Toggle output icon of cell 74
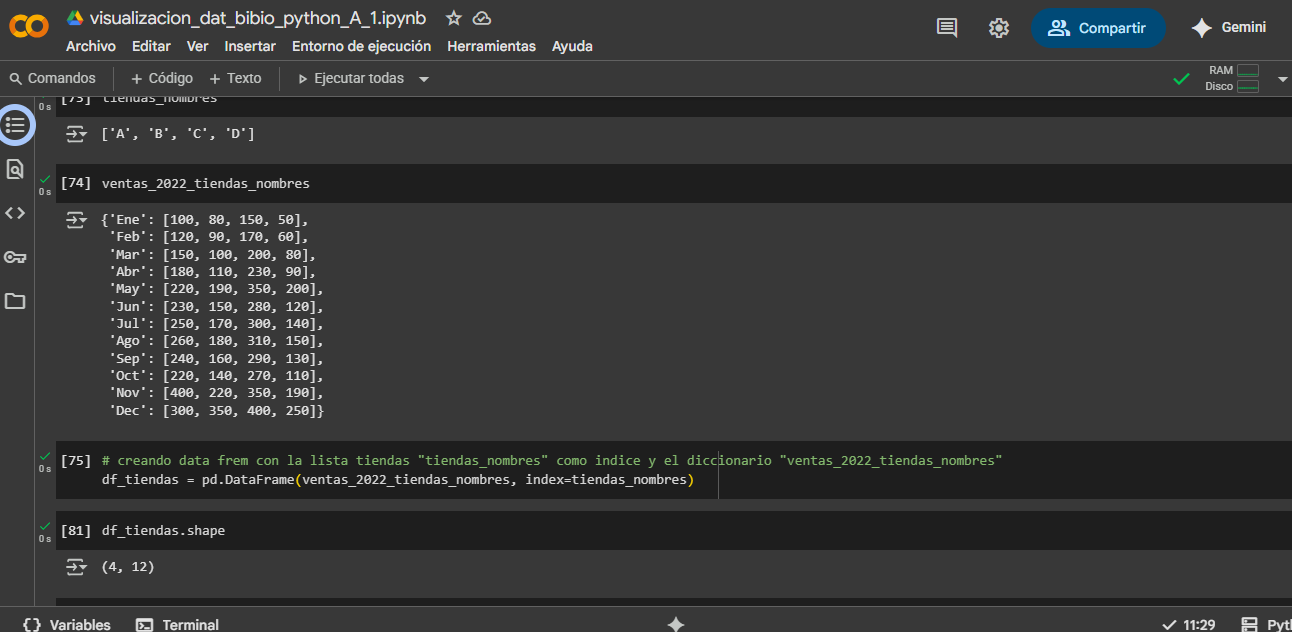The height and width of the screenshot is (632, 1292). coord(77,220)
